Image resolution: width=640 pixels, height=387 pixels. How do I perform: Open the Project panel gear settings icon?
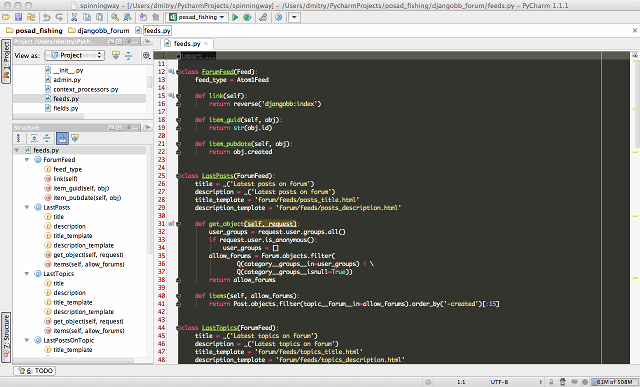[x=146, y=55]
